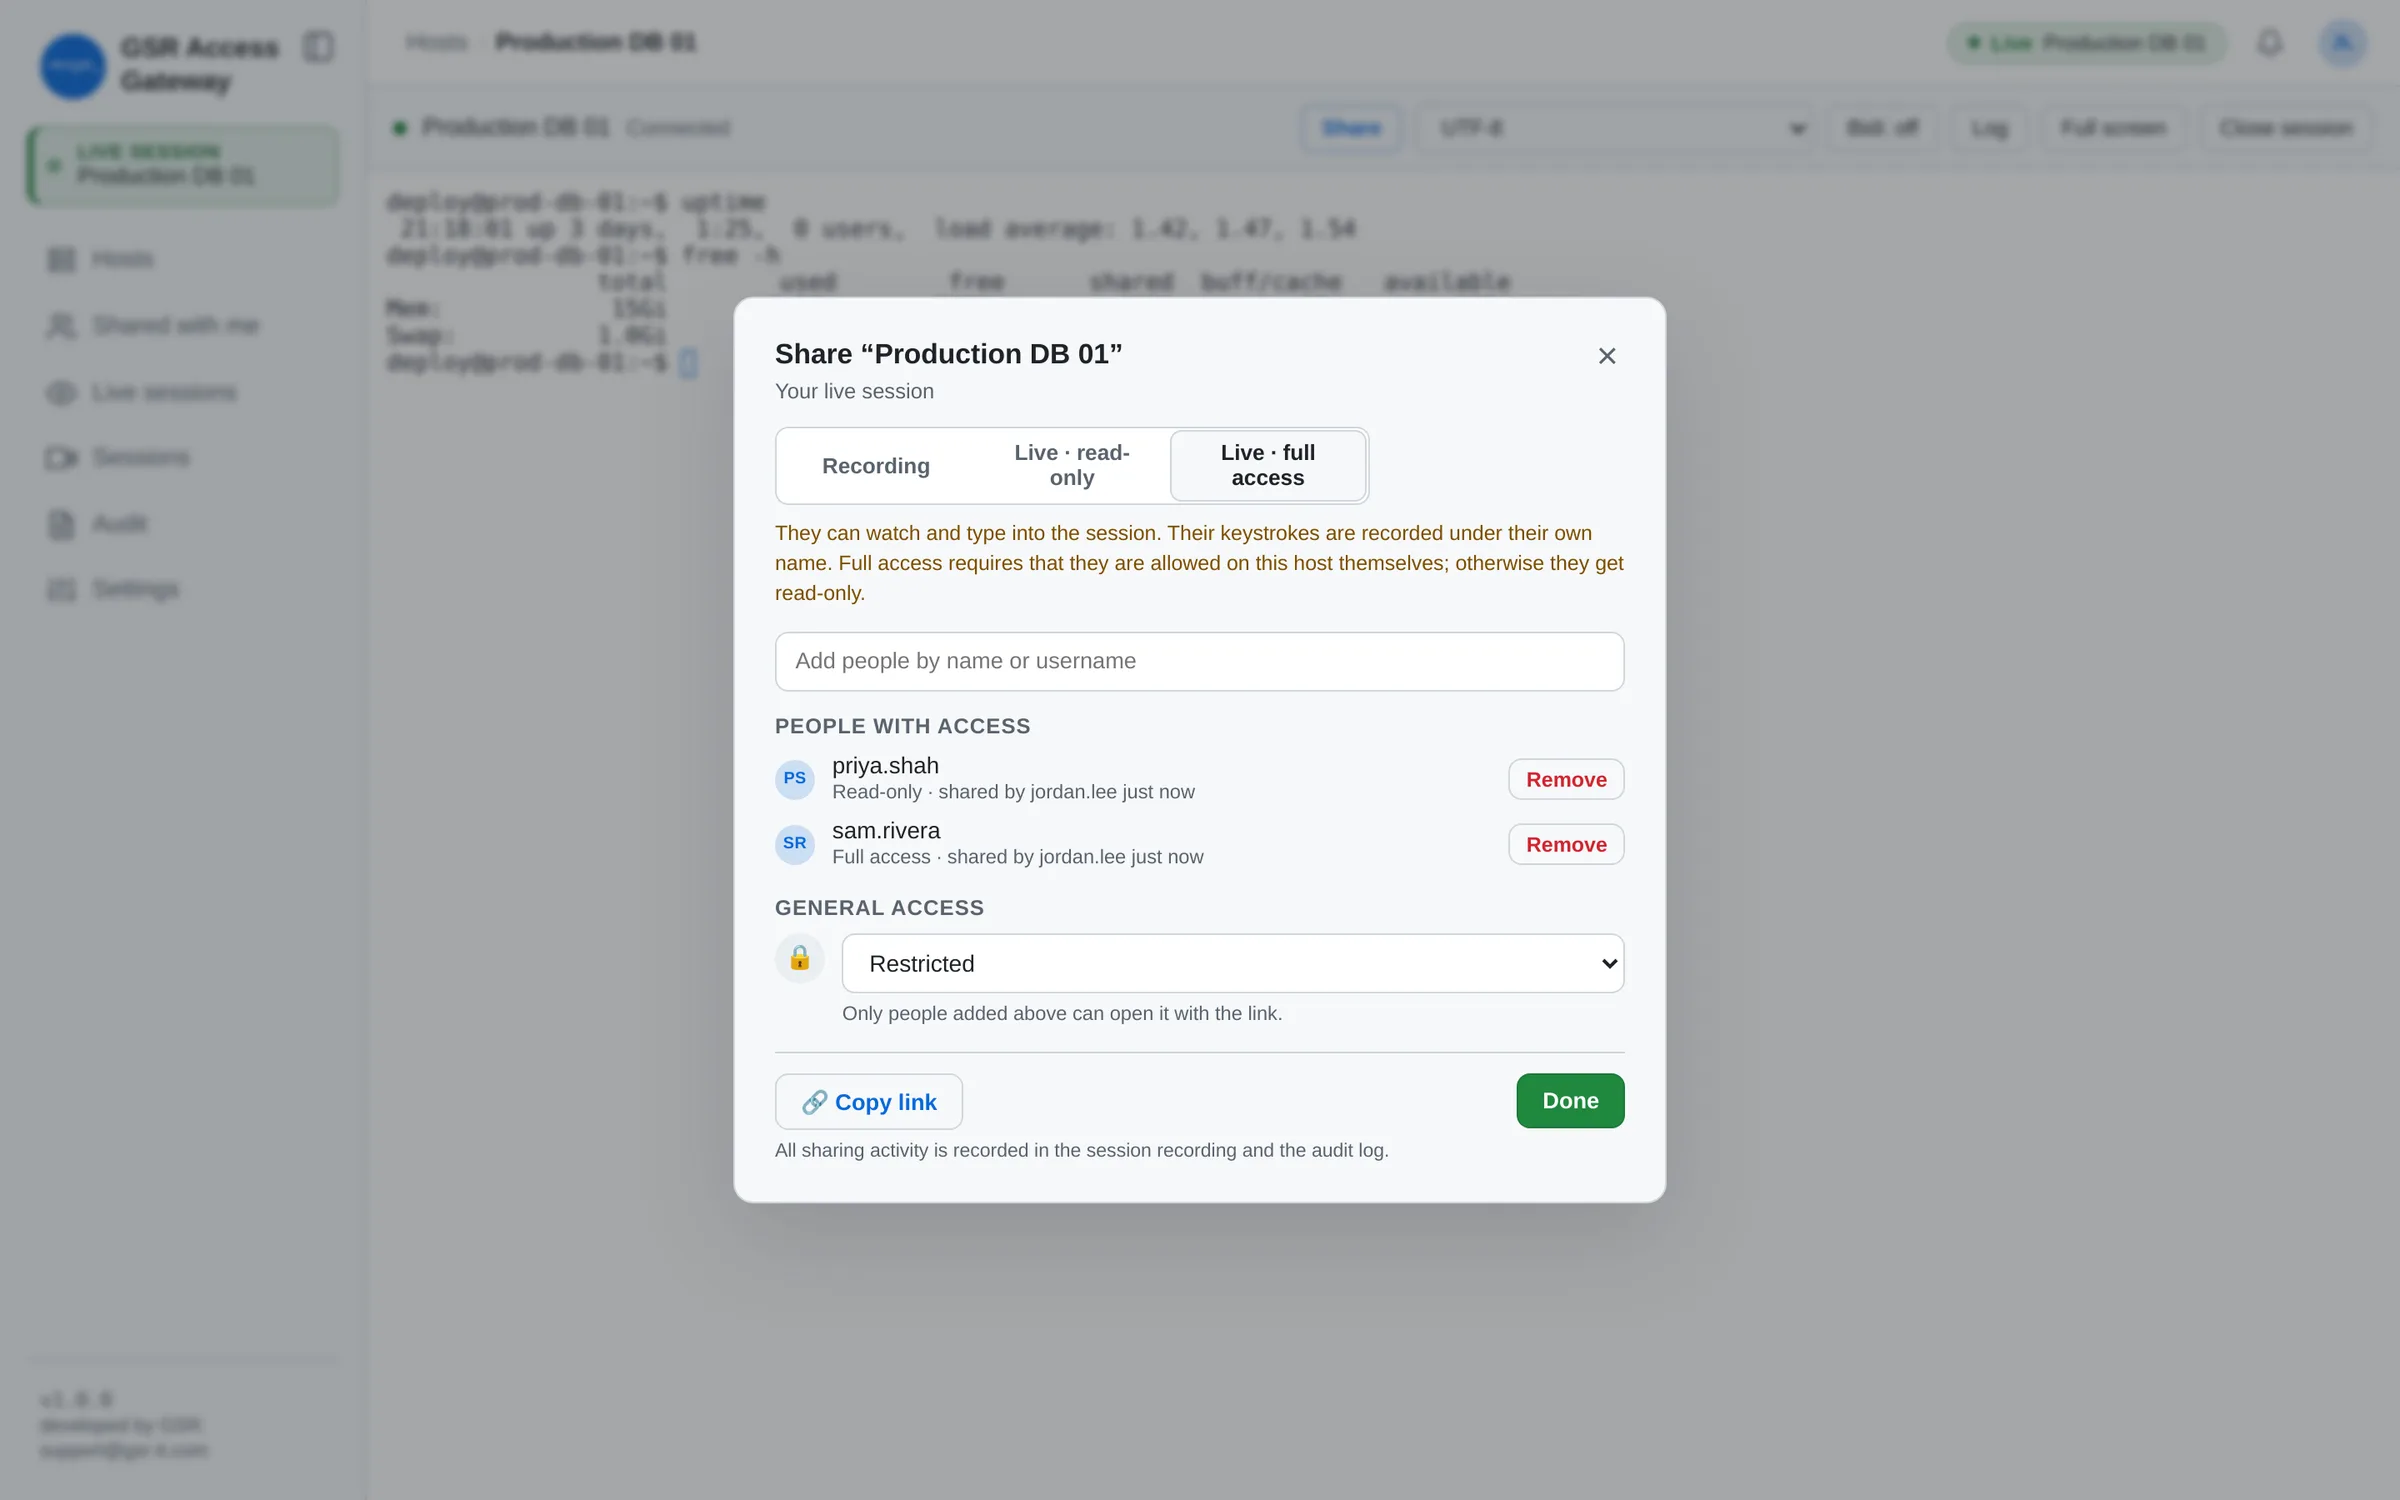Open Hosts in the sidebar
This screenshot has height=1500, width=2400.
(x=182, y=260)
